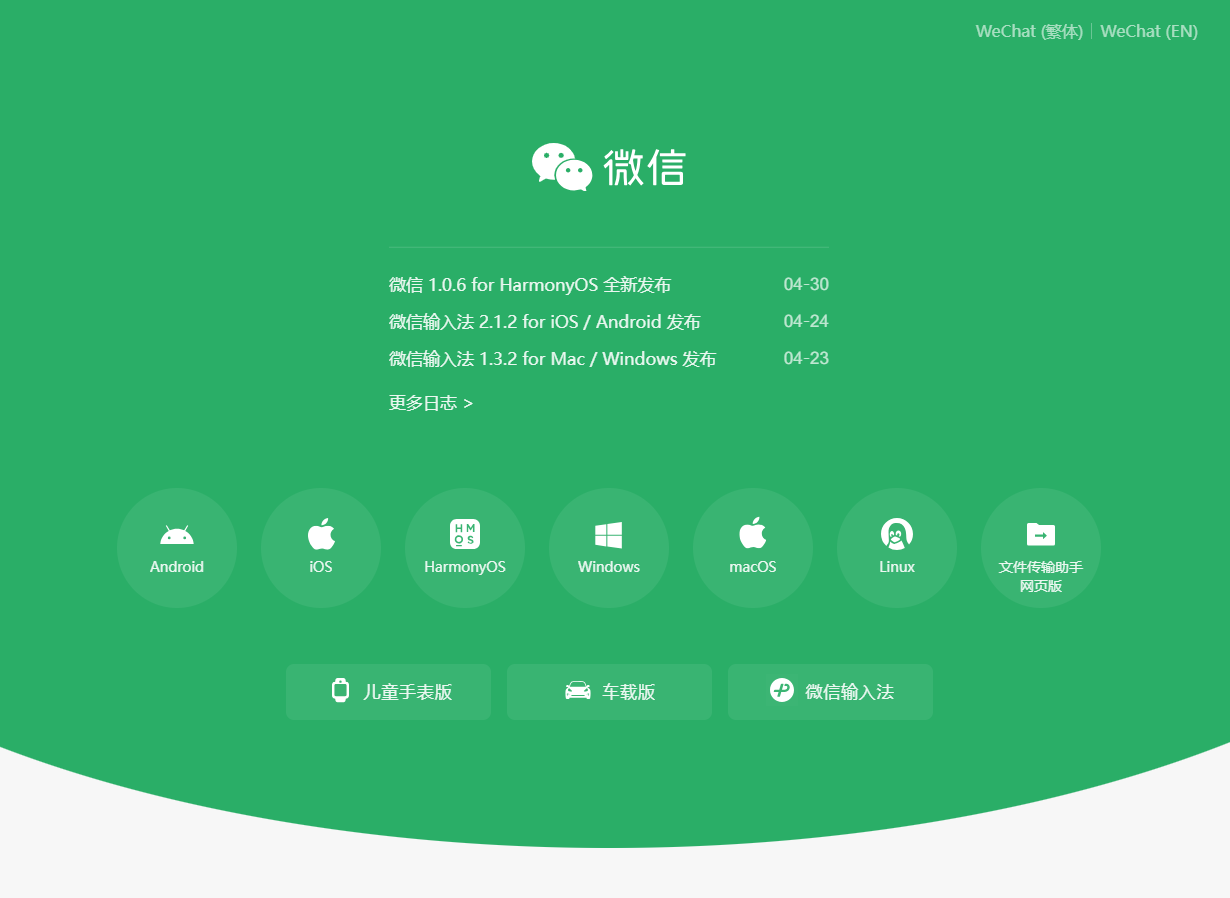1230x898 pixels.
Task: View 更多日志 link
Action: (x=431, y=403)
